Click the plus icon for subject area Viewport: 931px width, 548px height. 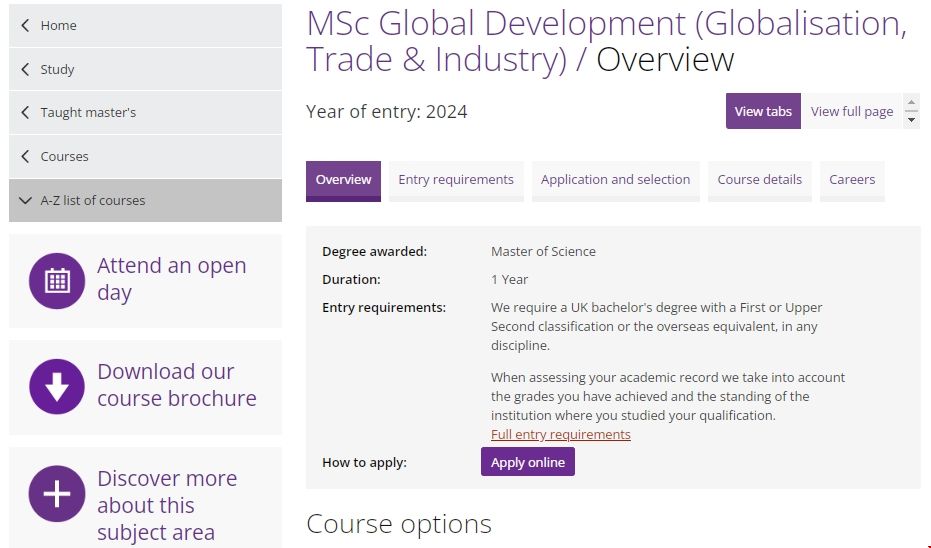(x=57, y=494)
